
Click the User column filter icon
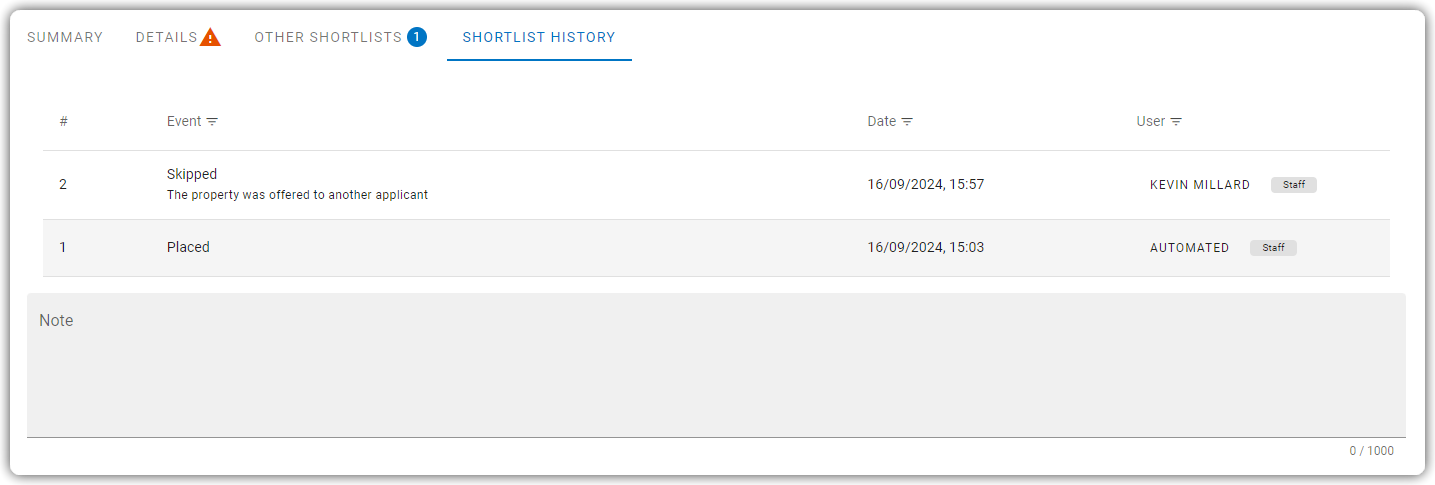(x=1176, y=121)
